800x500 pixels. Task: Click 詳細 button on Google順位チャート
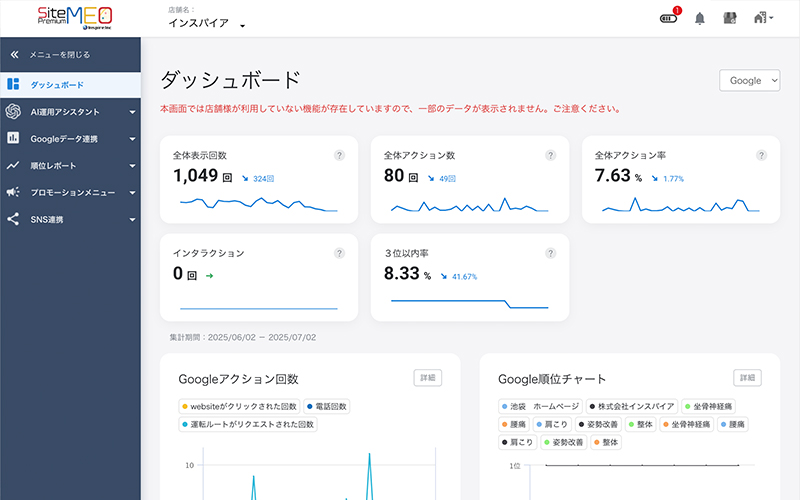pos(747,378)
